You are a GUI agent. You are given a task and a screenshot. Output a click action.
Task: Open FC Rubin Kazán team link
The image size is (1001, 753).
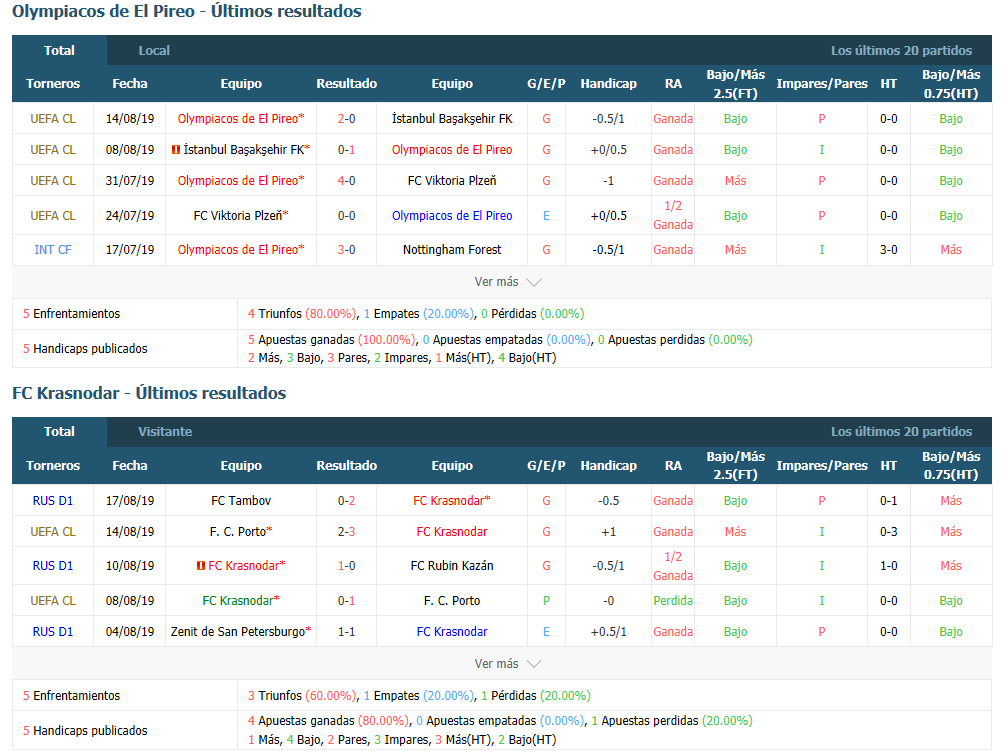click(x=452, y=565)
